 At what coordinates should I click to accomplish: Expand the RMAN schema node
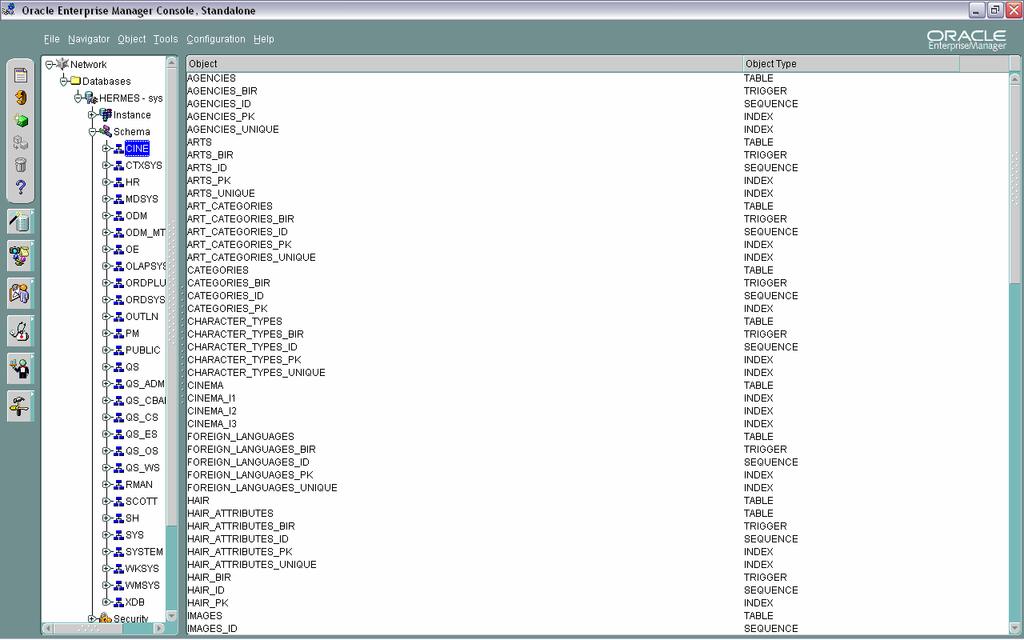[x=107, y=485]
